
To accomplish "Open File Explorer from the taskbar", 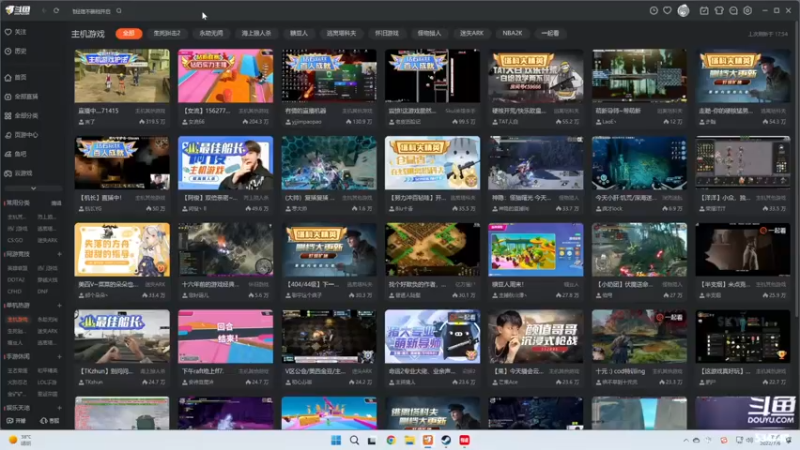I will tap(409, 440).
